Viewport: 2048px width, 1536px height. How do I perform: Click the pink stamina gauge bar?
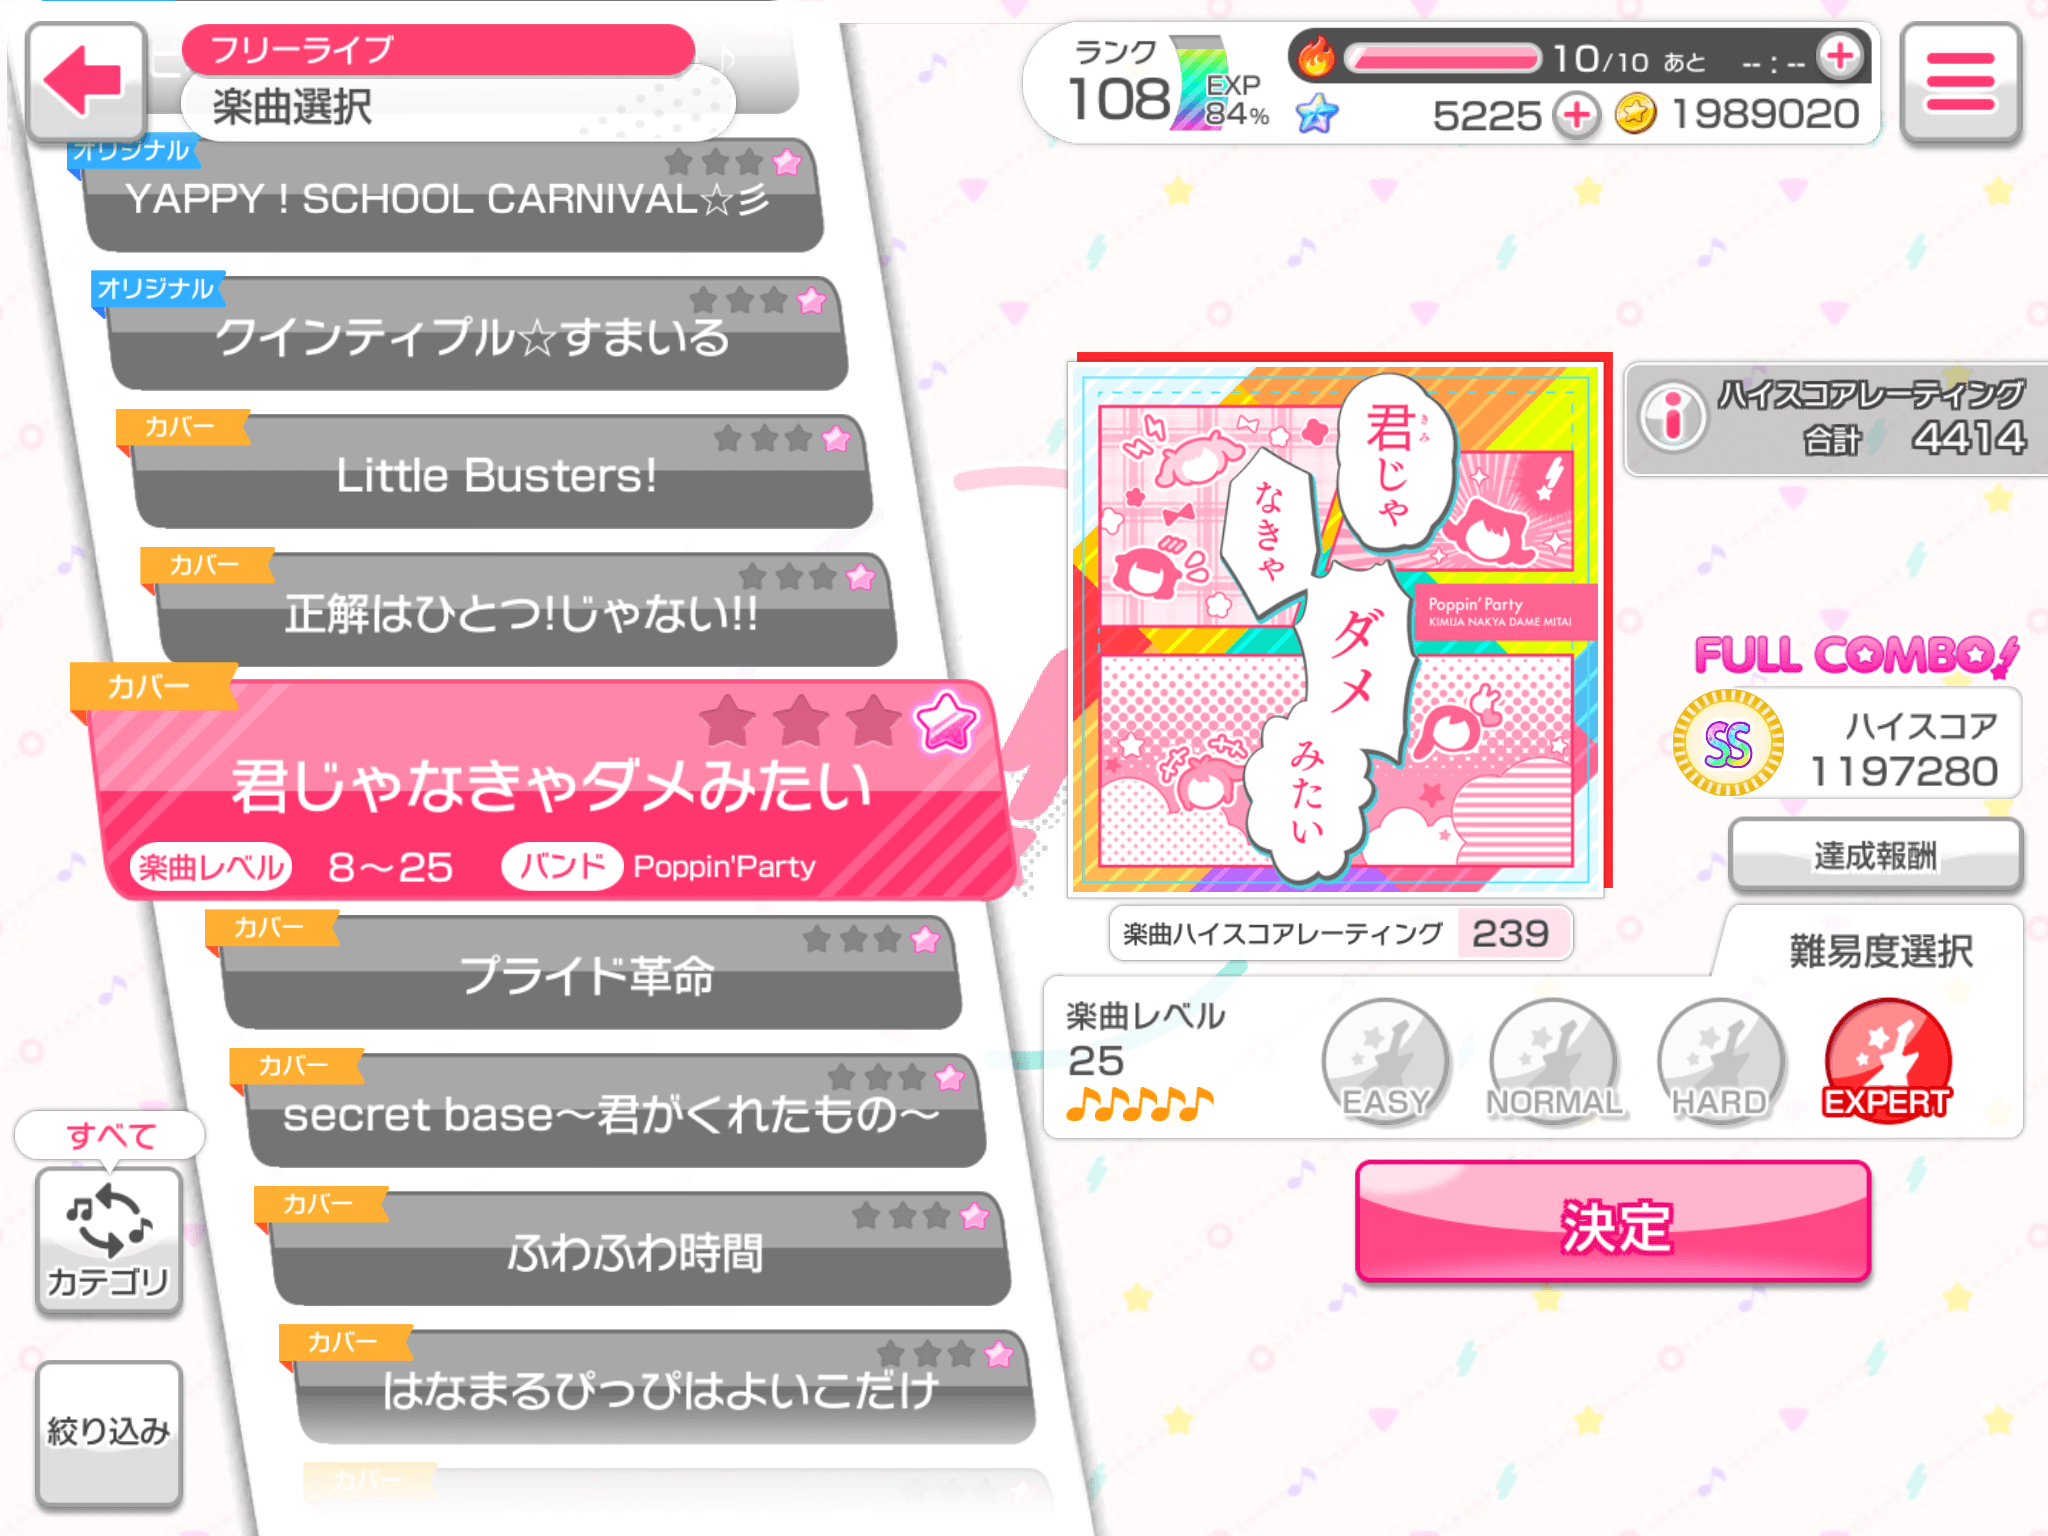(x=1442, y=59)
